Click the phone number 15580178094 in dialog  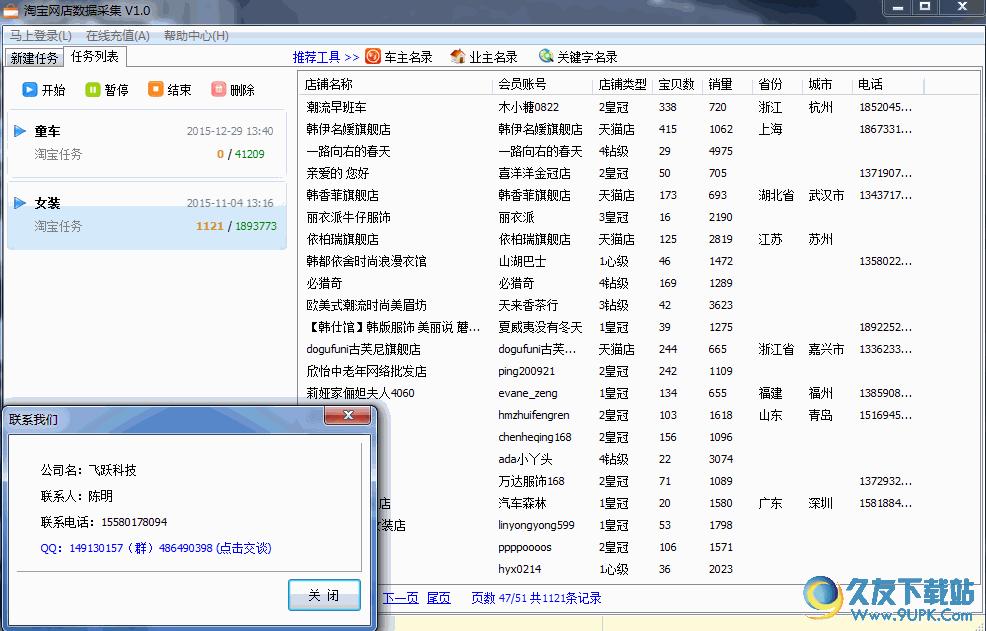tap(134, 522)
